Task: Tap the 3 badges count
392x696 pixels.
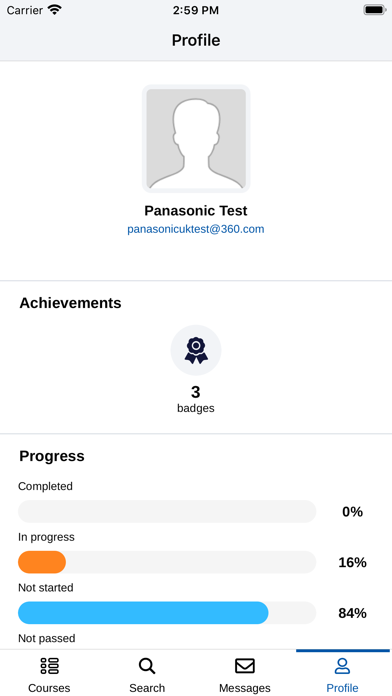Action: (196, 399)
